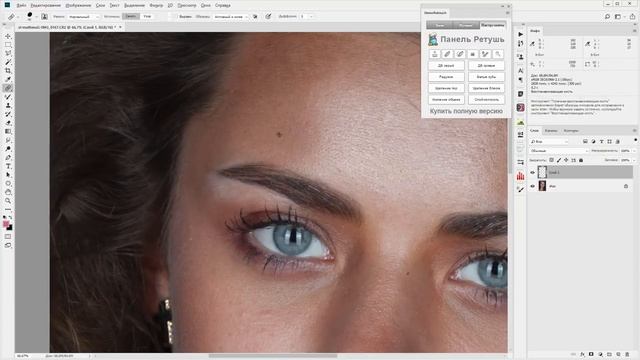This screenshot has height=360, width=640.
Task: Switch to the Контуры tab
Action: coord(571,131)
